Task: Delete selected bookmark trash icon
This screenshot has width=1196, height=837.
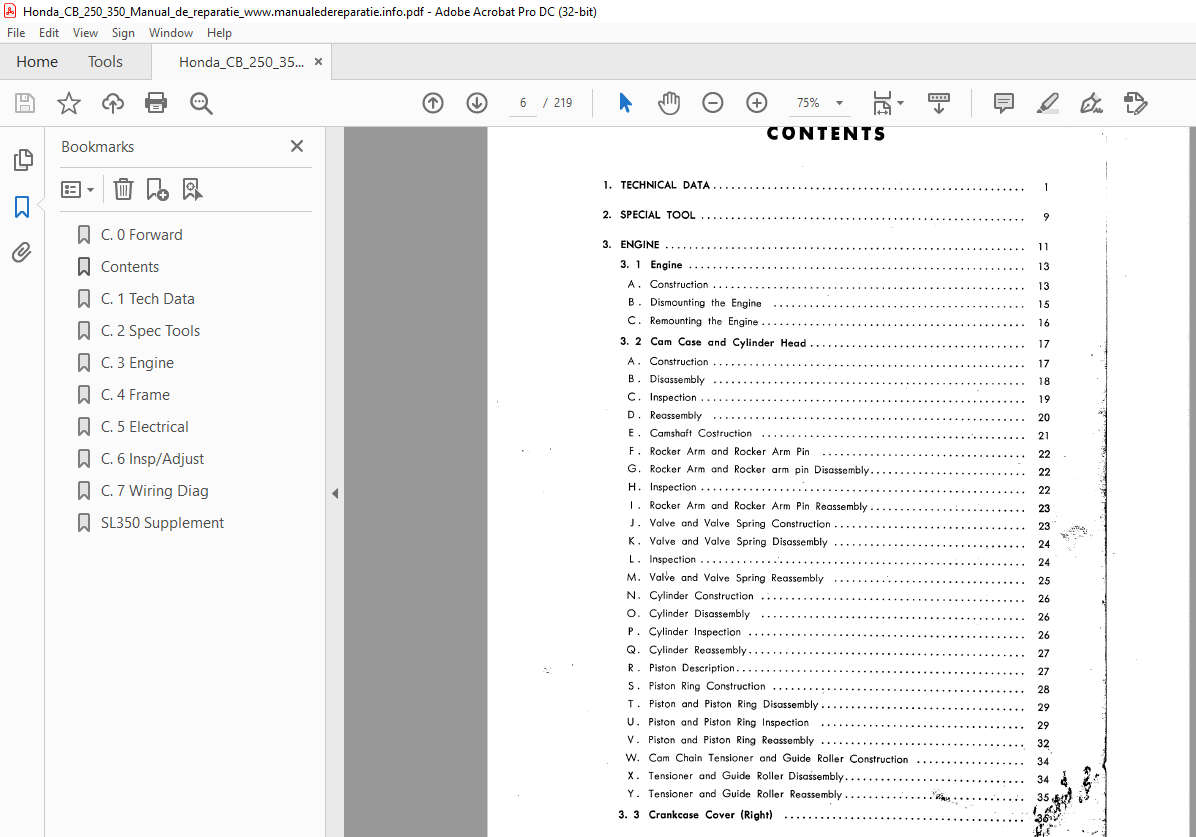Action: click(x=124, y=189)
